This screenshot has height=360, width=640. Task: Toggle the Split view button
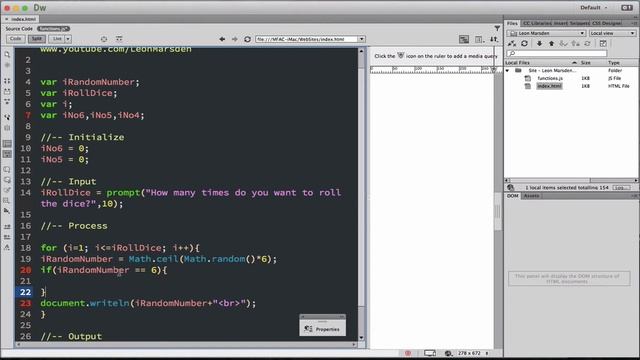[x=37, y=39]
